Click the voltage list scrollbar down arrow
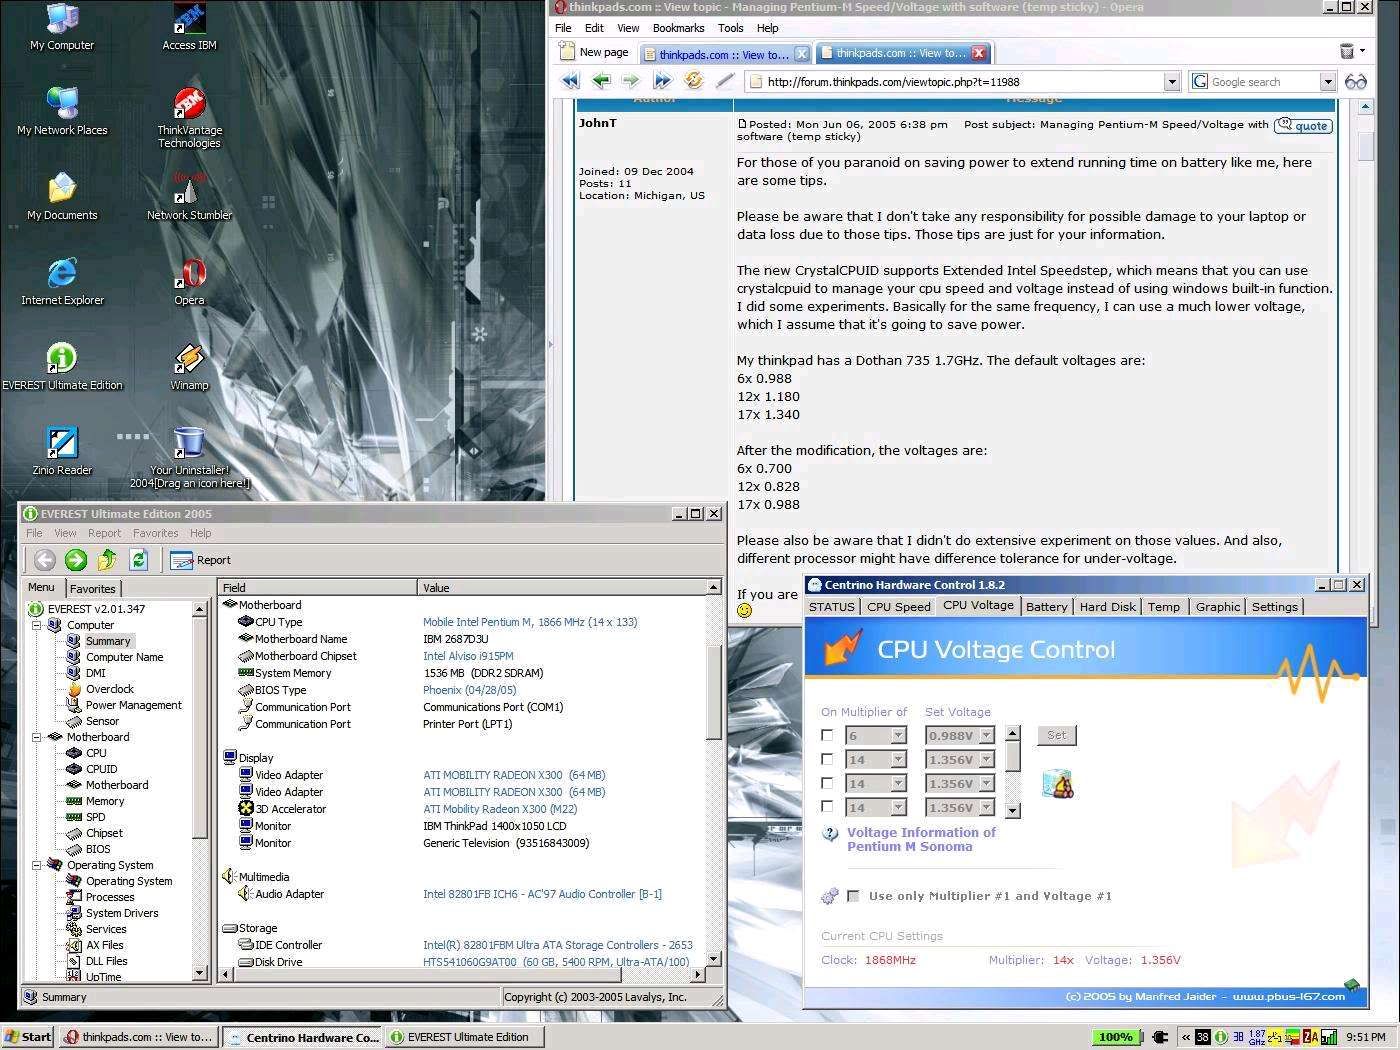 tap(1013, 811)
